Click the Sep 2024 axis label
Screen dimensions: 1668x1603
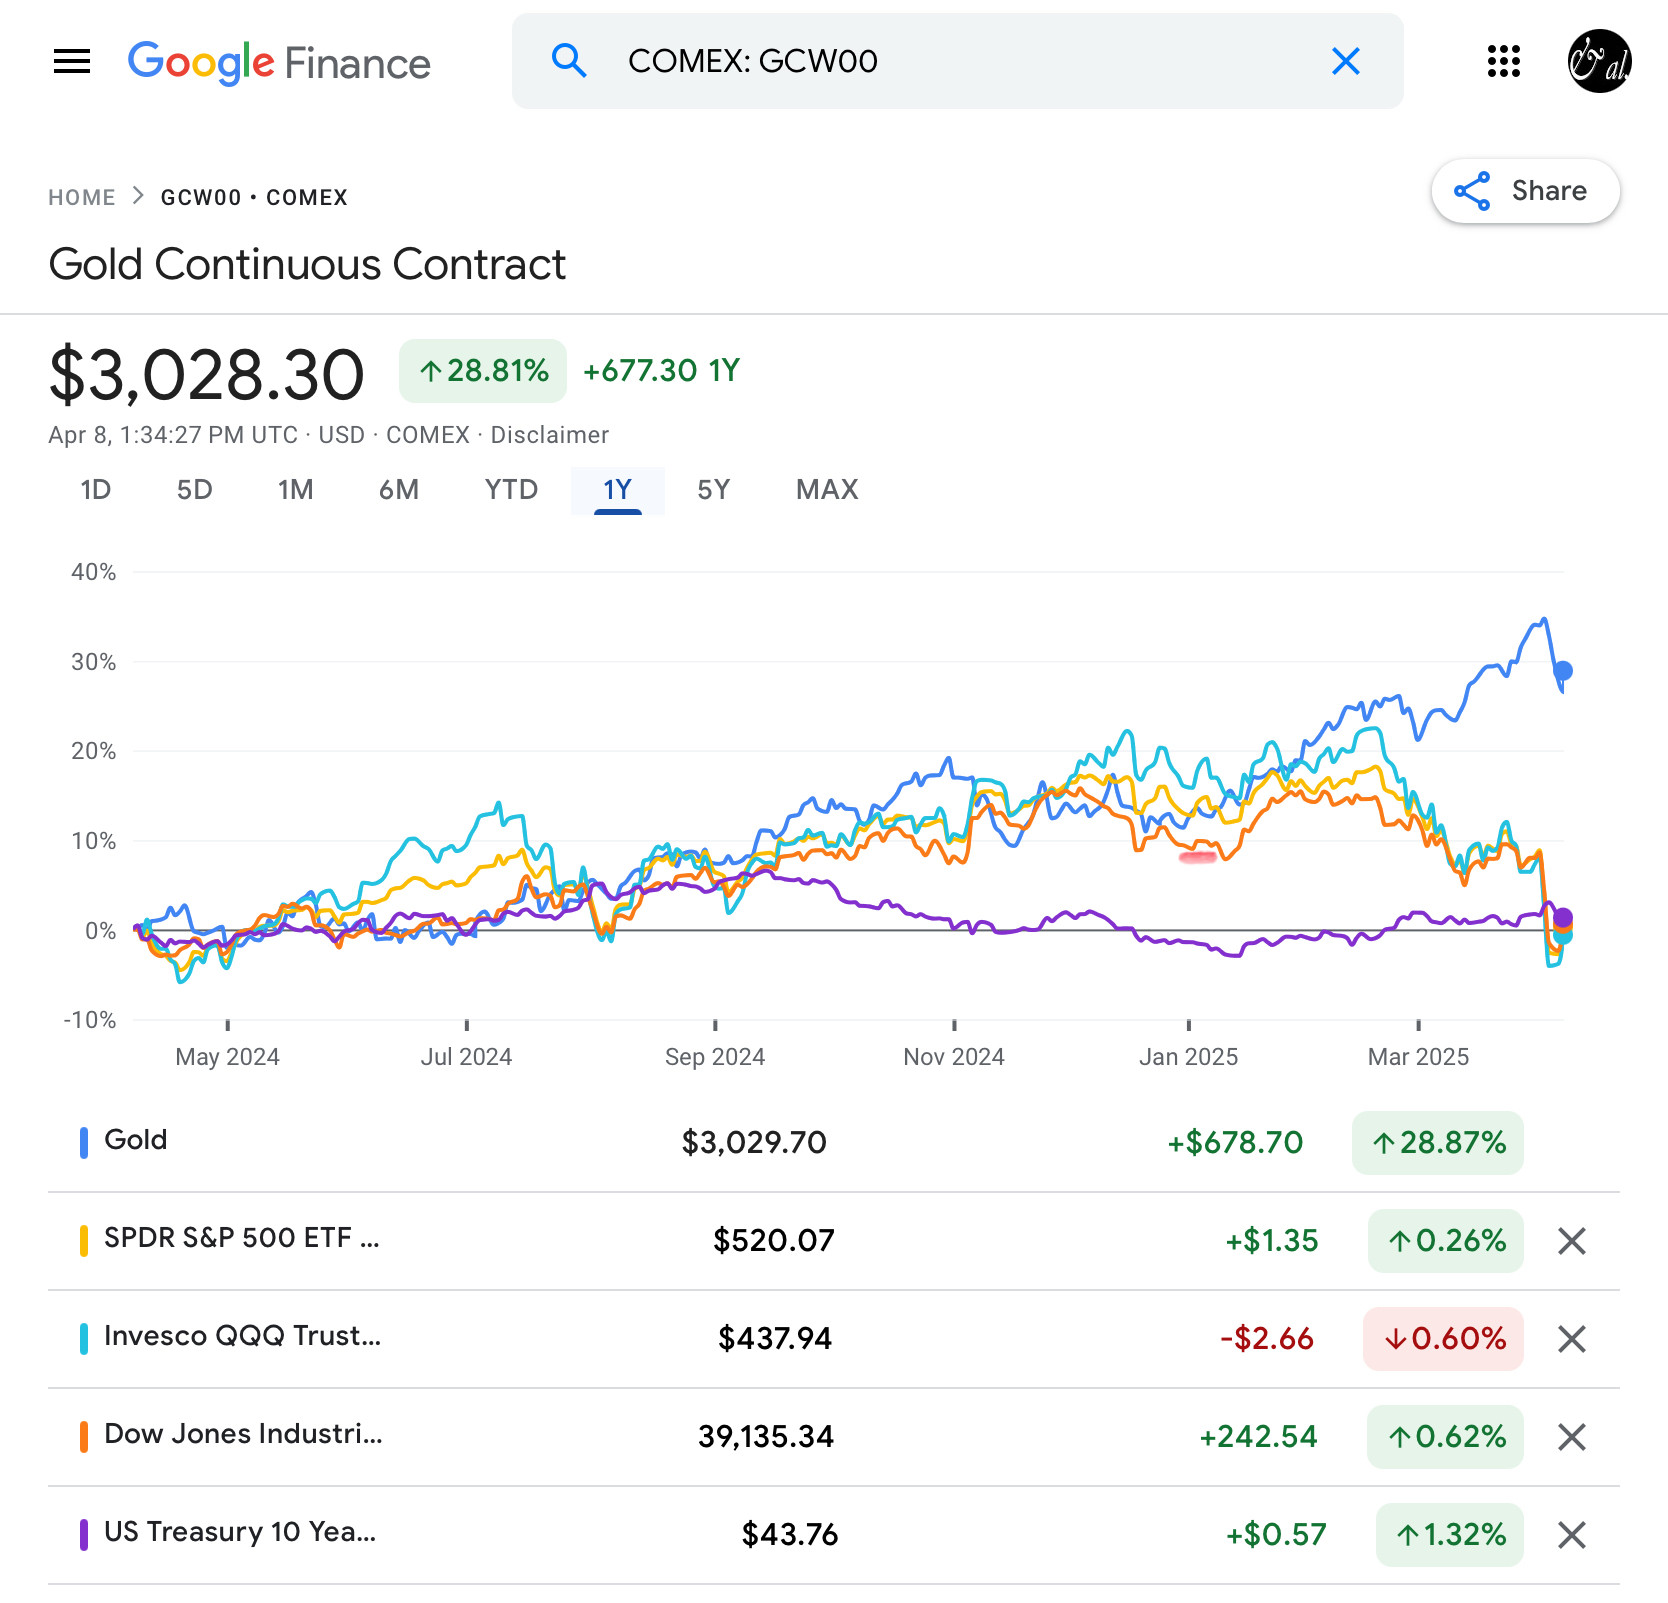tap(715, 1057)
